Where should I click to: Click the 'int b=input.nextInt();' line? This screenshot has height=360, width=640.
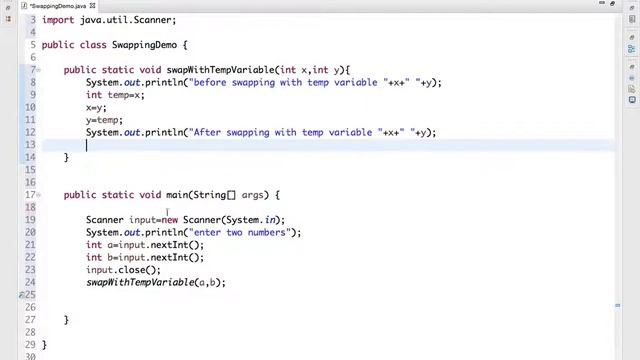[144, 257]
